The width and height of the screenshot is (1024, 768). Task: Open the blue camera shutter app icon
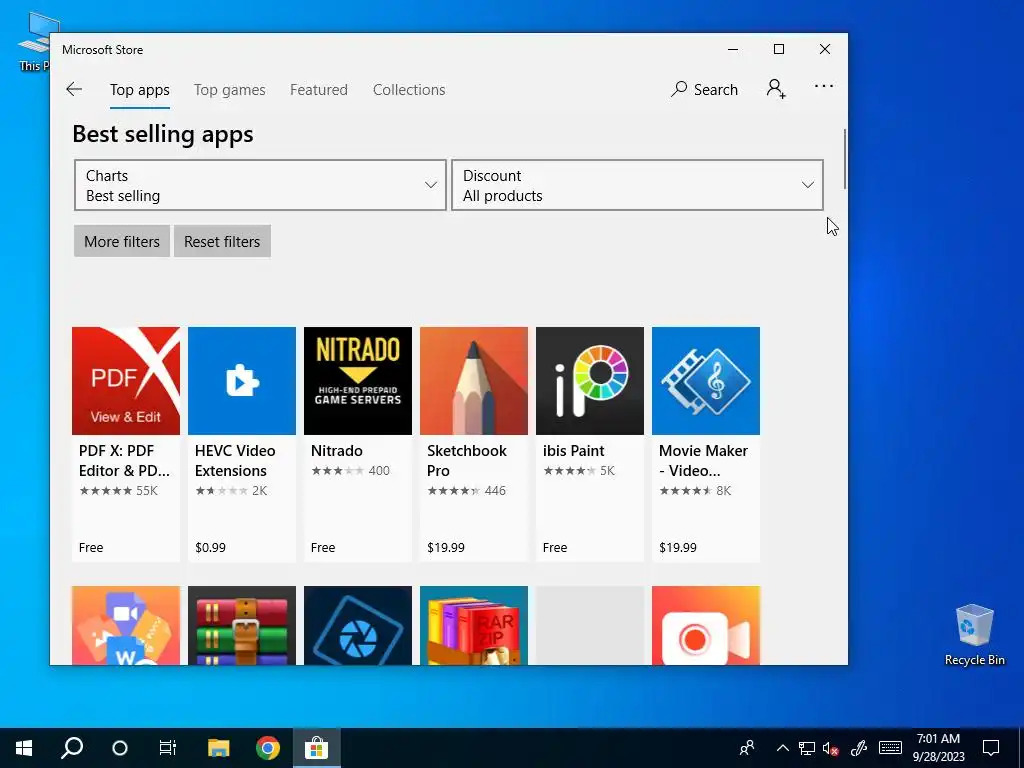pos(358,626)
